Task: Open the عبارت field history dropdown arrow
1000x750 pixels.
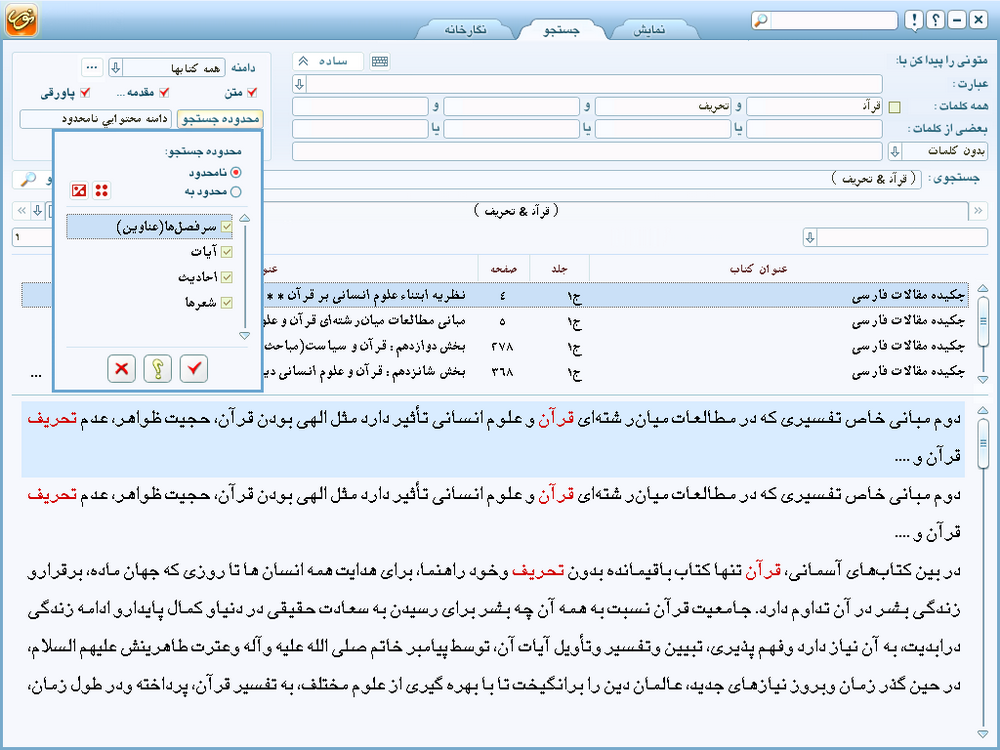Action: (300, 84)
